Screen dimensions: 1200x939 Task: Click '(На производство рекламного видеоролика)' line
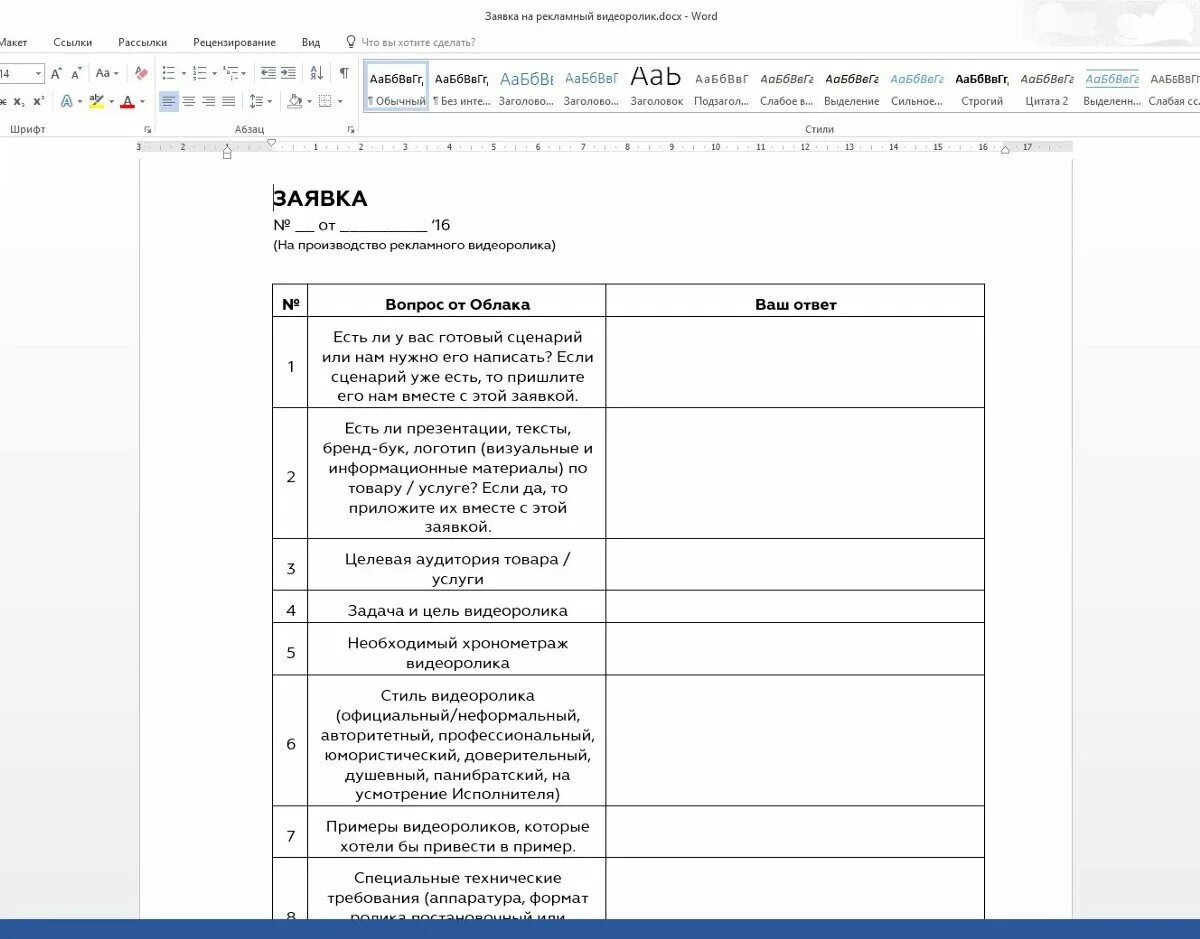414,245
